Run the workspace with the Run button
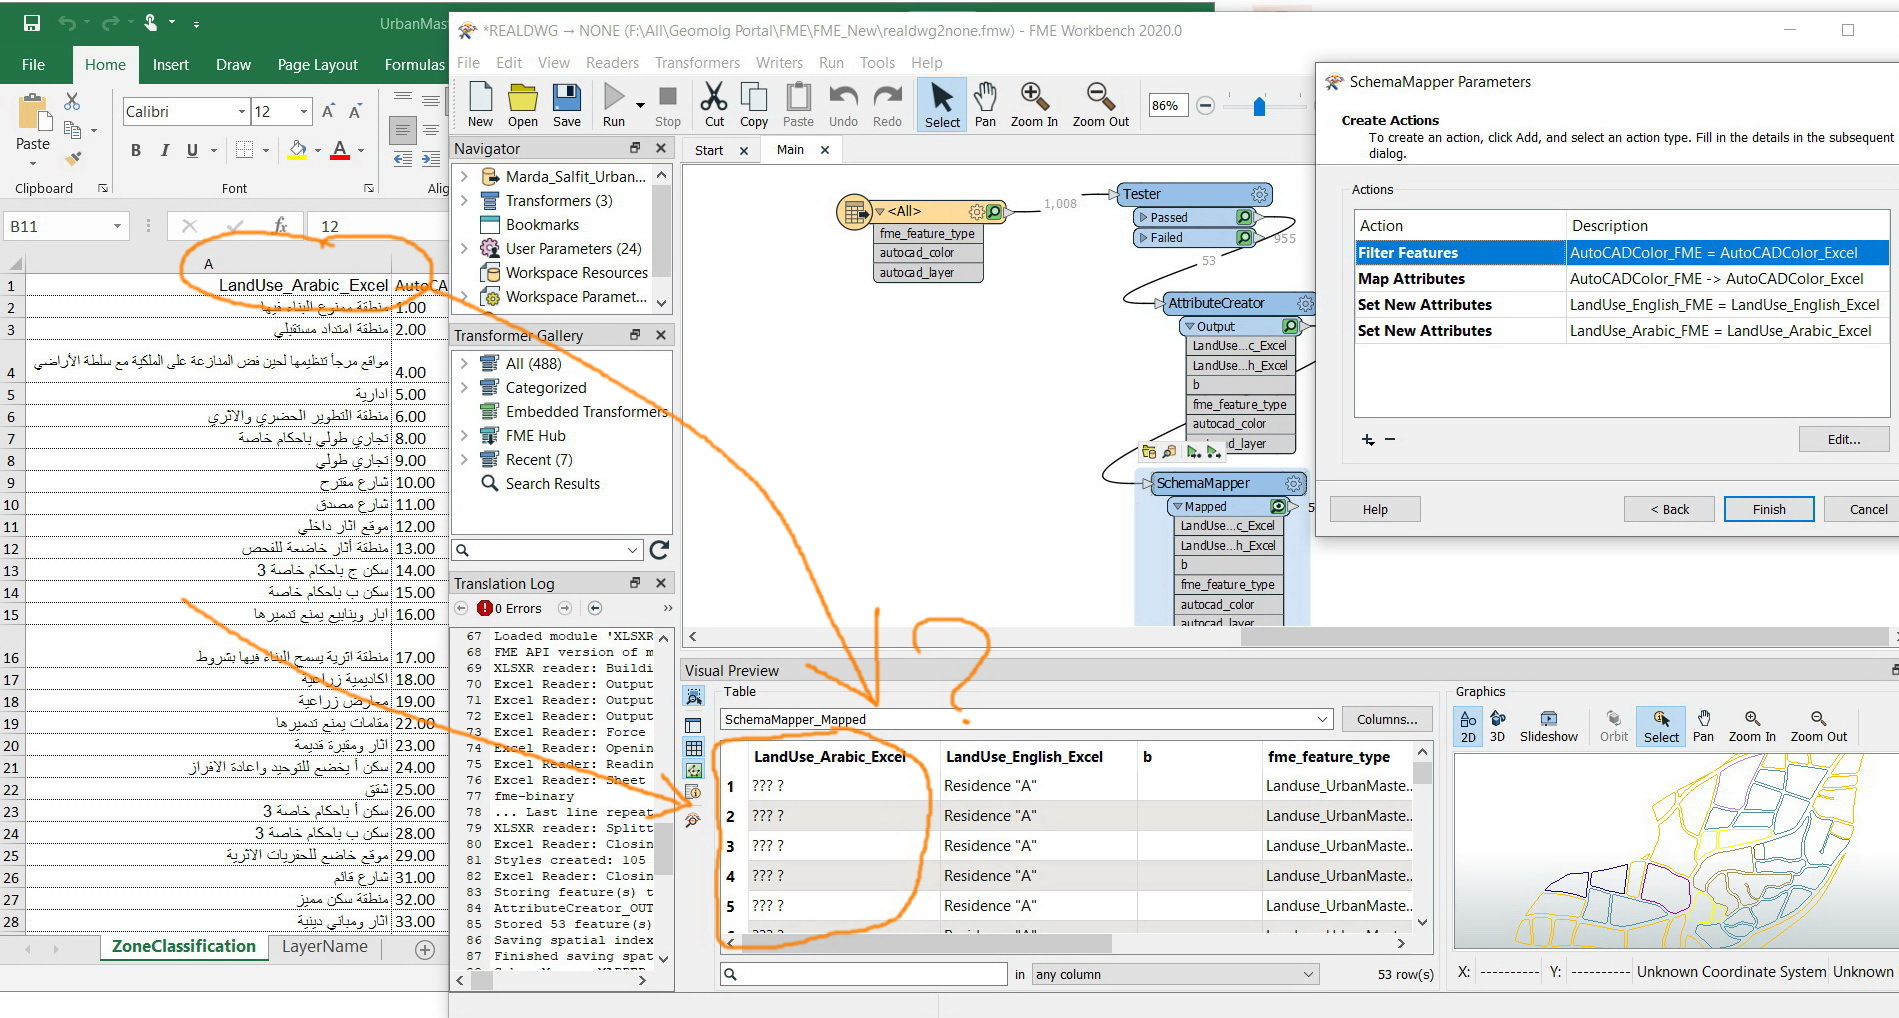The image size is (1899, 1018). (x=614, y=104)
